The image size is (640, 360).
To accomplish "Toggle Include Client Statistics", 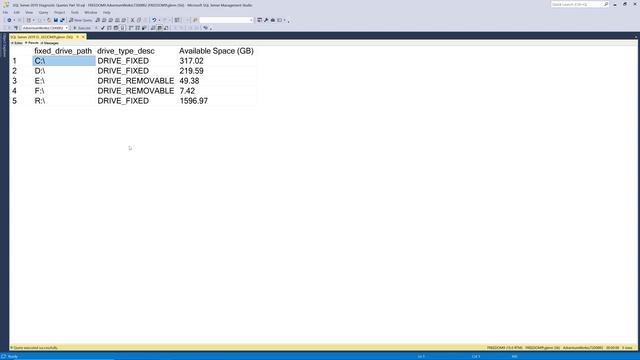I will (x=144, y=28).
